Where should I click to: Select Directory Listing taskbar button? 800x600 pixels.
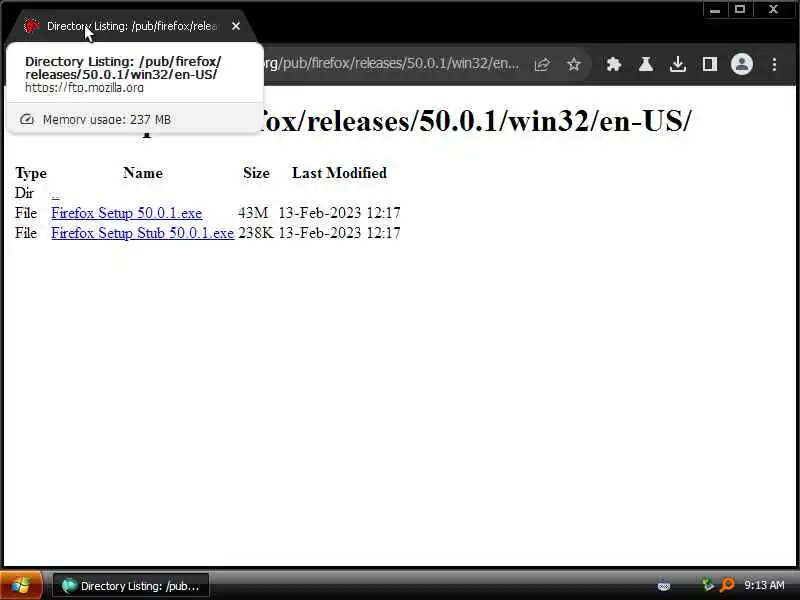pos(131,586)
